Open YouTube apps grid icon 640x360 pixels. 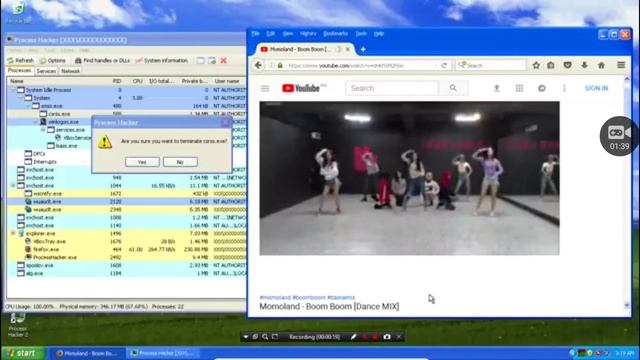[x=519, y=88]
